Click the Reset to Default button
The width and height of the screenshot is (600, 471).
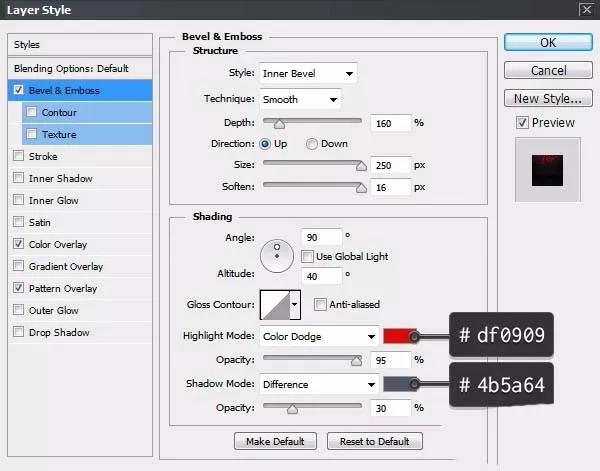click(375, 441)
